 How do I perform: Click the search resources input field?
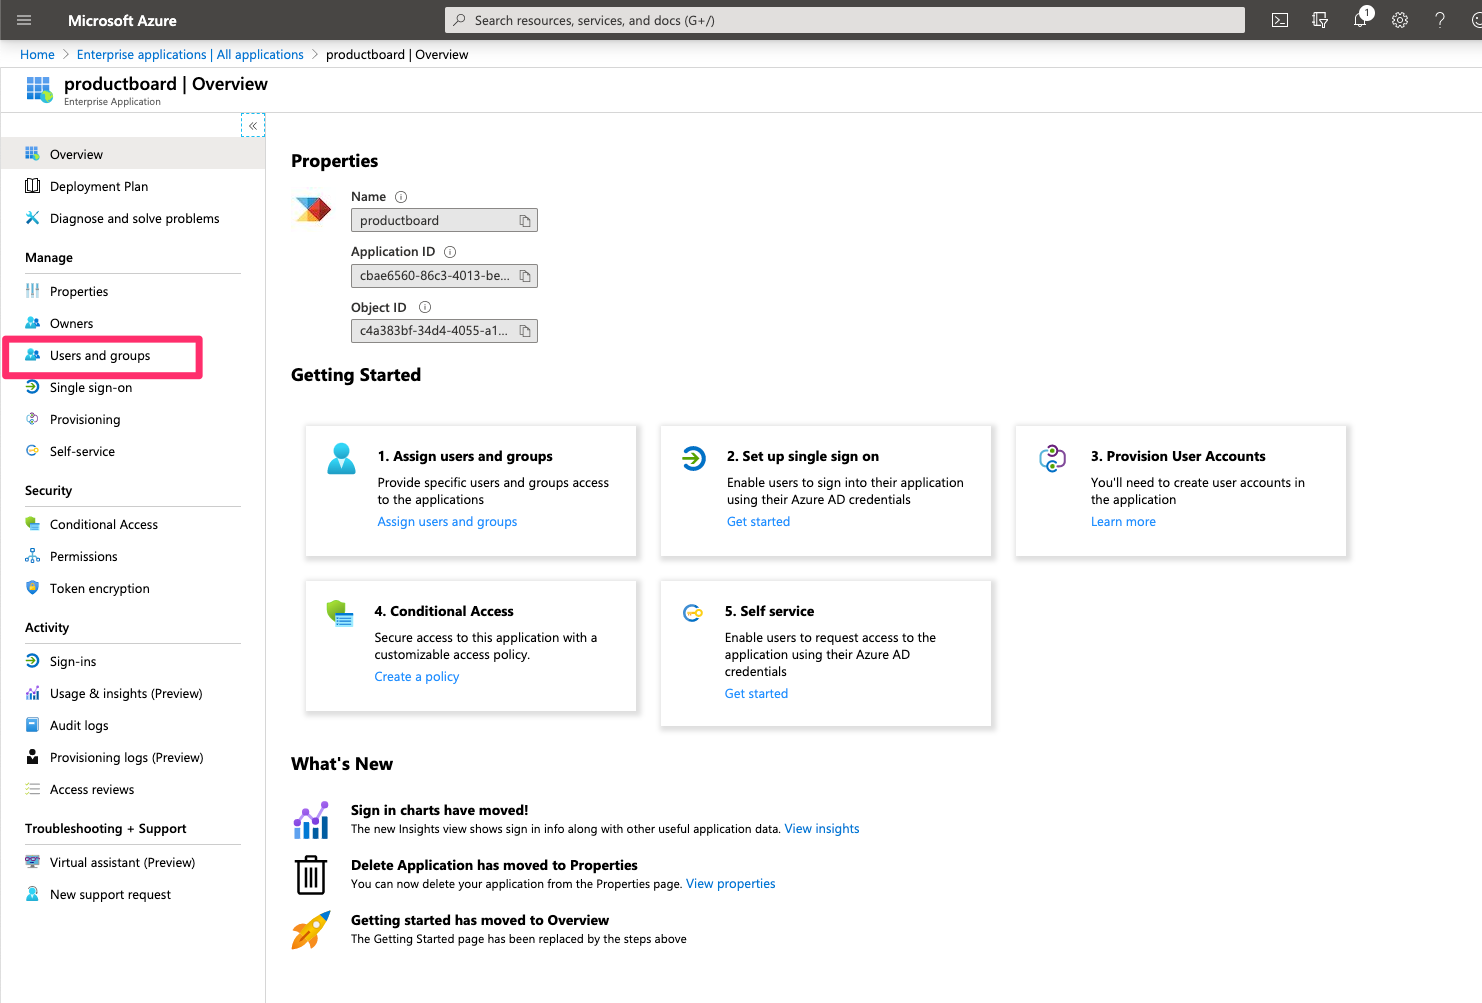tap(845, 20)
